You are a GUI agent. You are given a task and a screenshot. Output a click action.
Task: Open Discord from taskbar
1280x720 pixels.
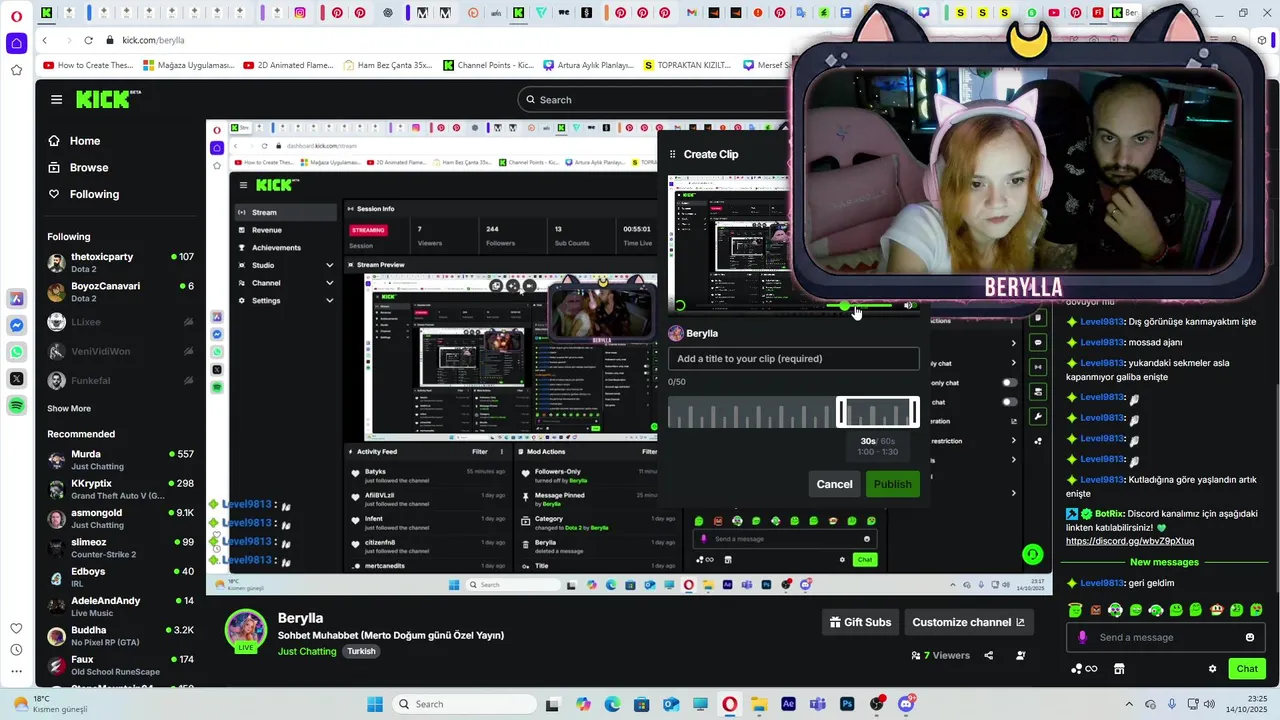tap(906, 704)
